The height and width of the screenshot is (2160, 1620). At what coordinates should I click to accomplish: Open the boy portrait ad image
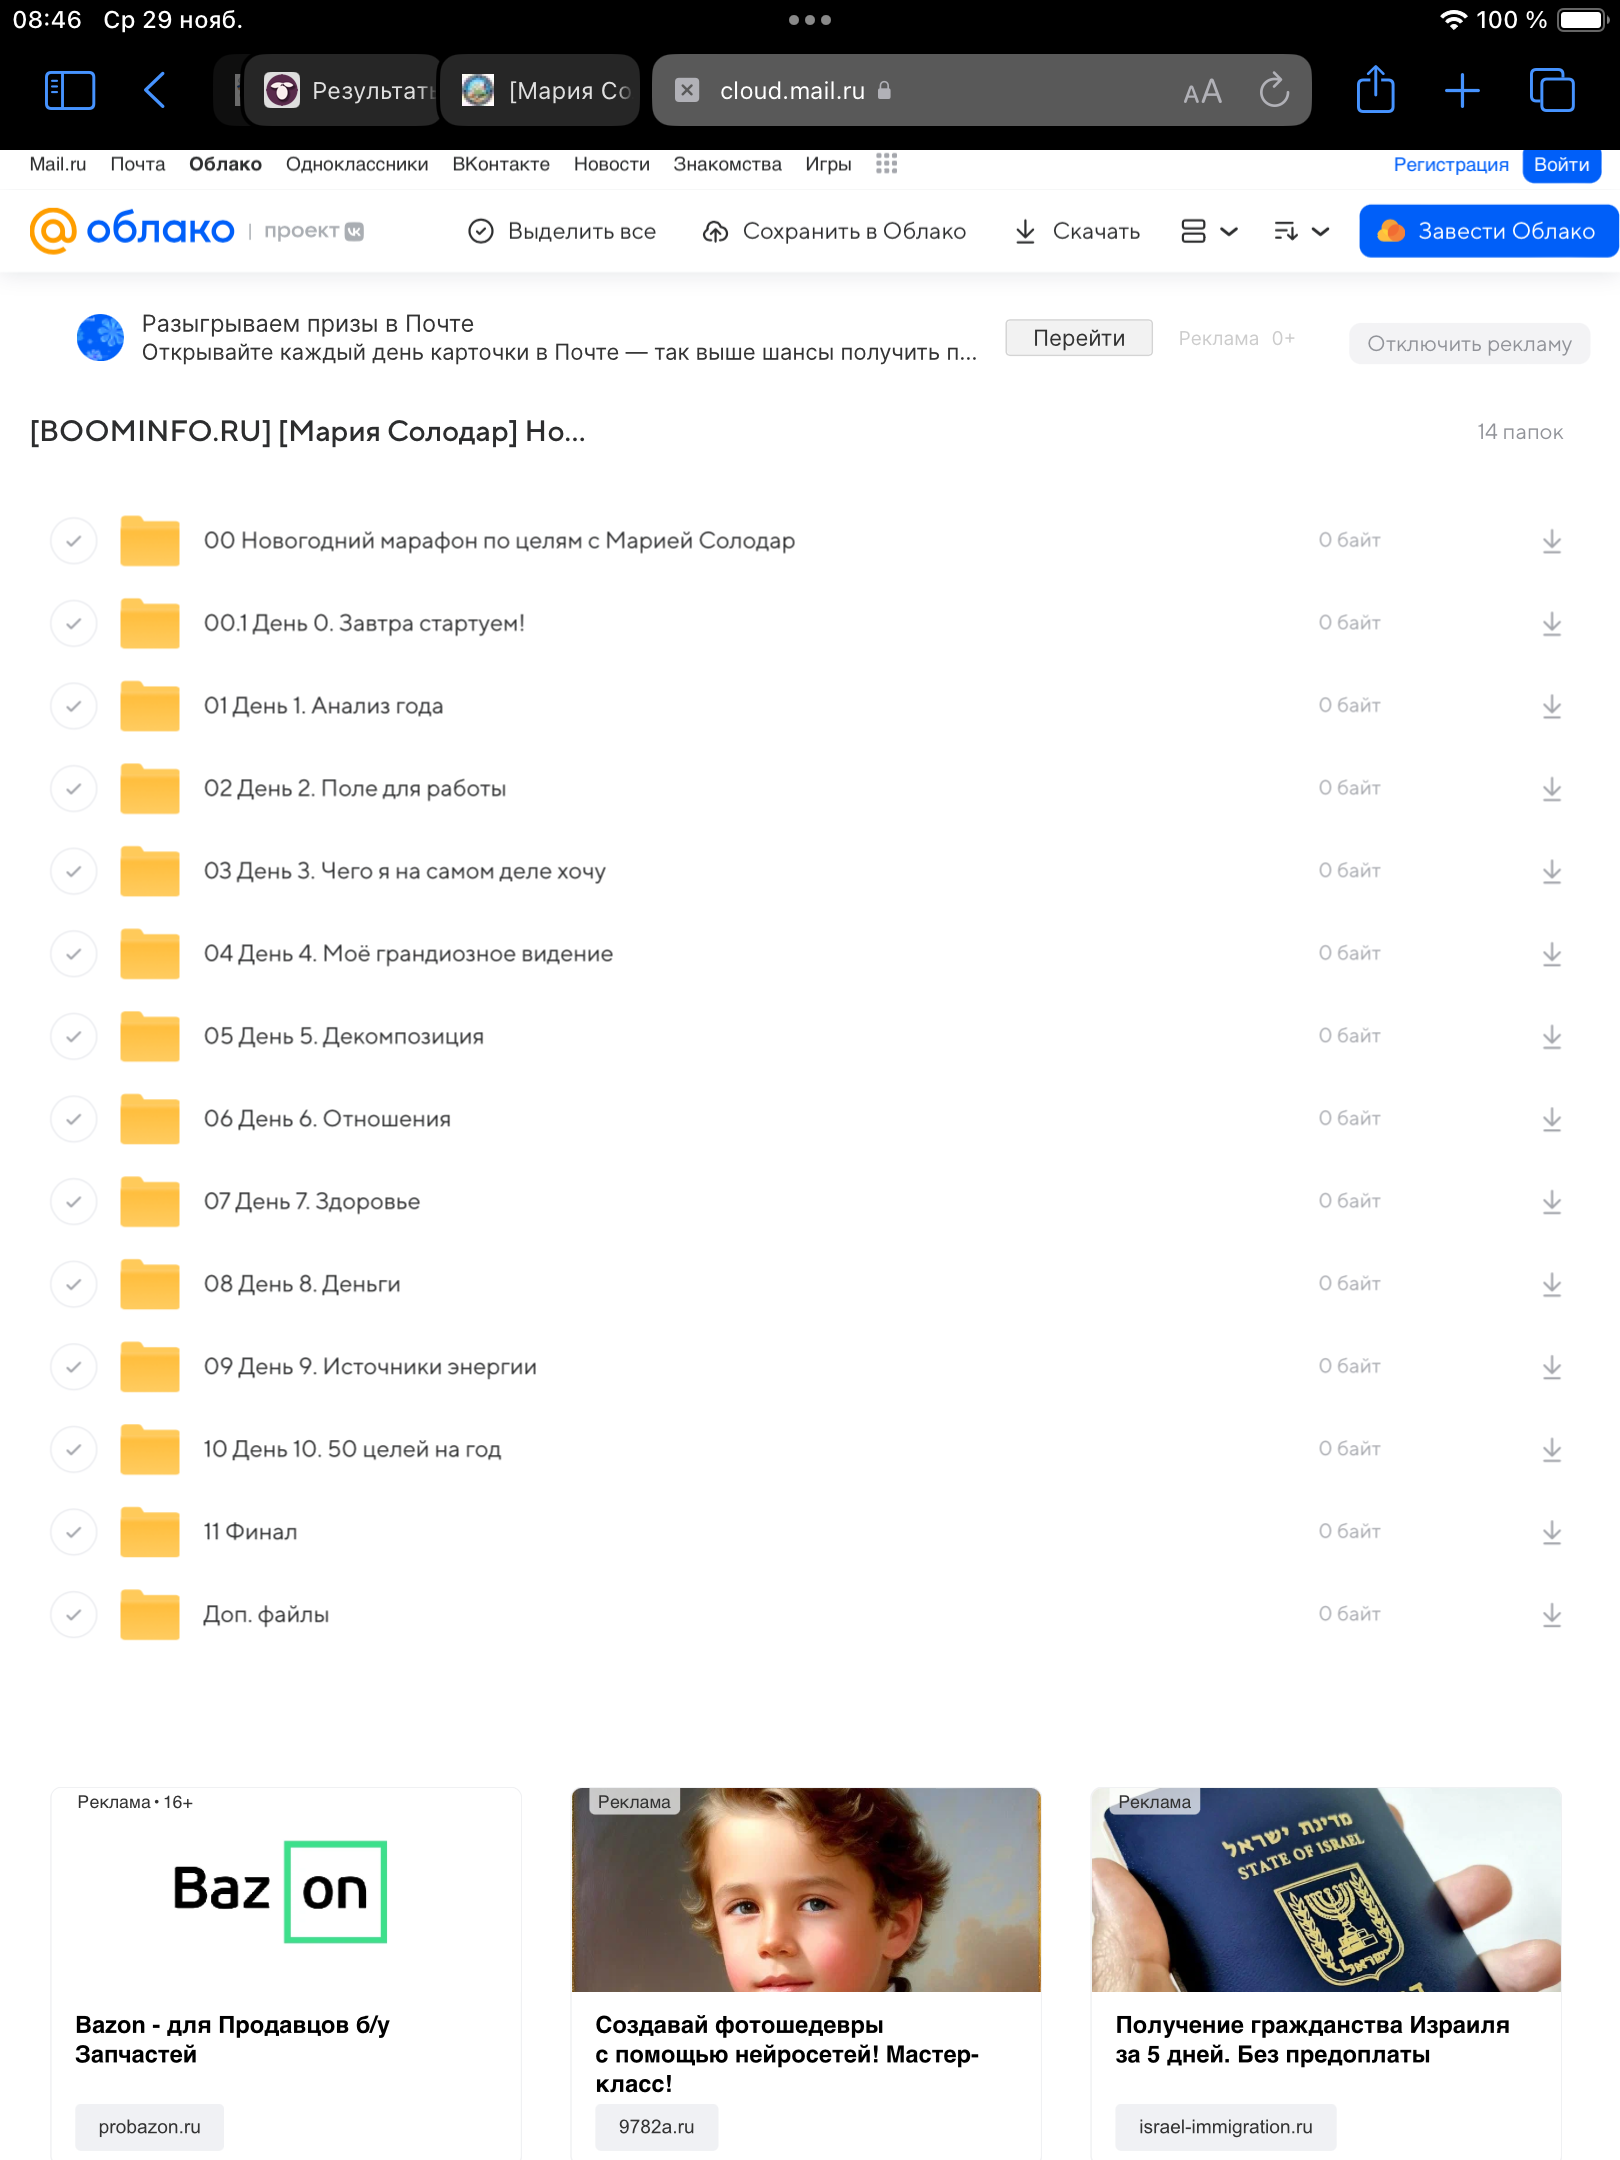[806, 1890]
